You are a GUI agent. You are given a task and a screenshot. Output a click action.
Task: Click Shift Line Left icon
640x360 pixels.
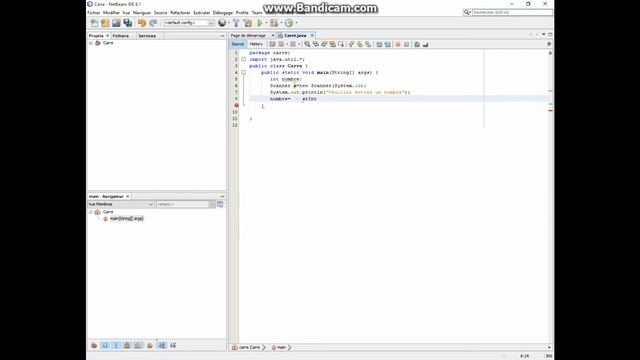click(x=379, y=44)
